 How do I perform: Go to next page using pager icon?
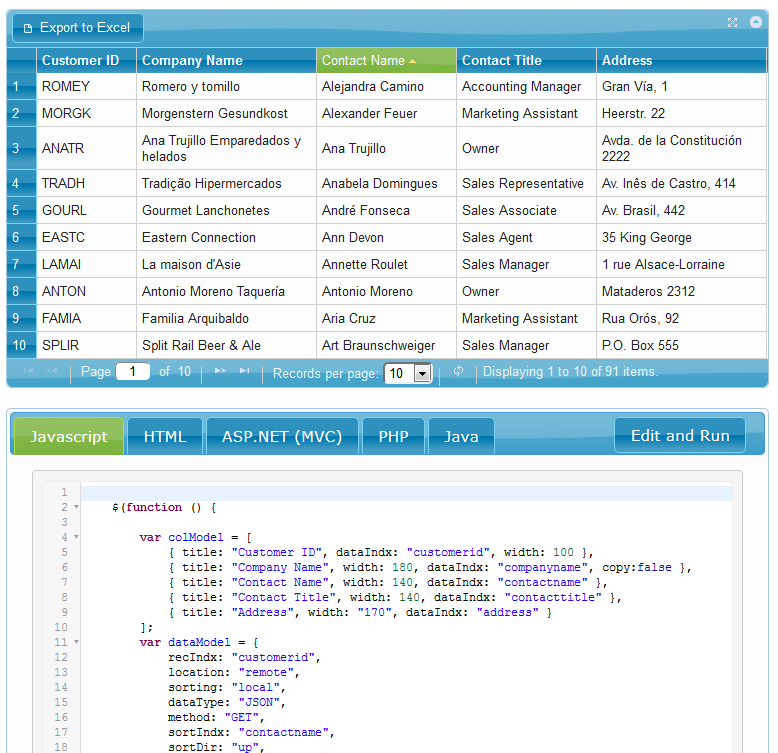(220, 371)
